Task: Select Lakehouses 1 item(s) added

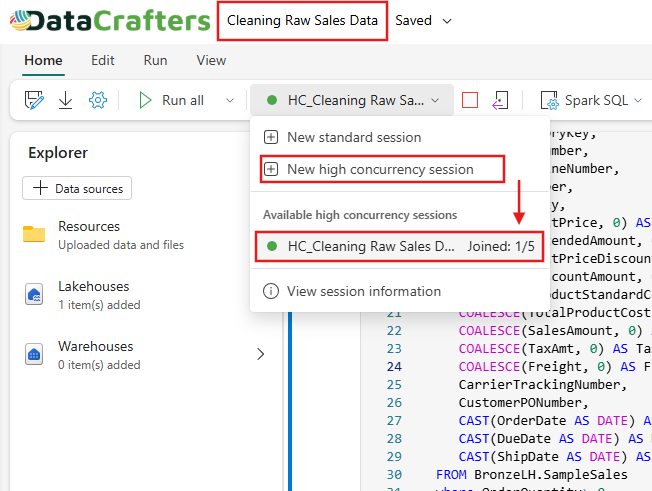Action: click(99, 295)
